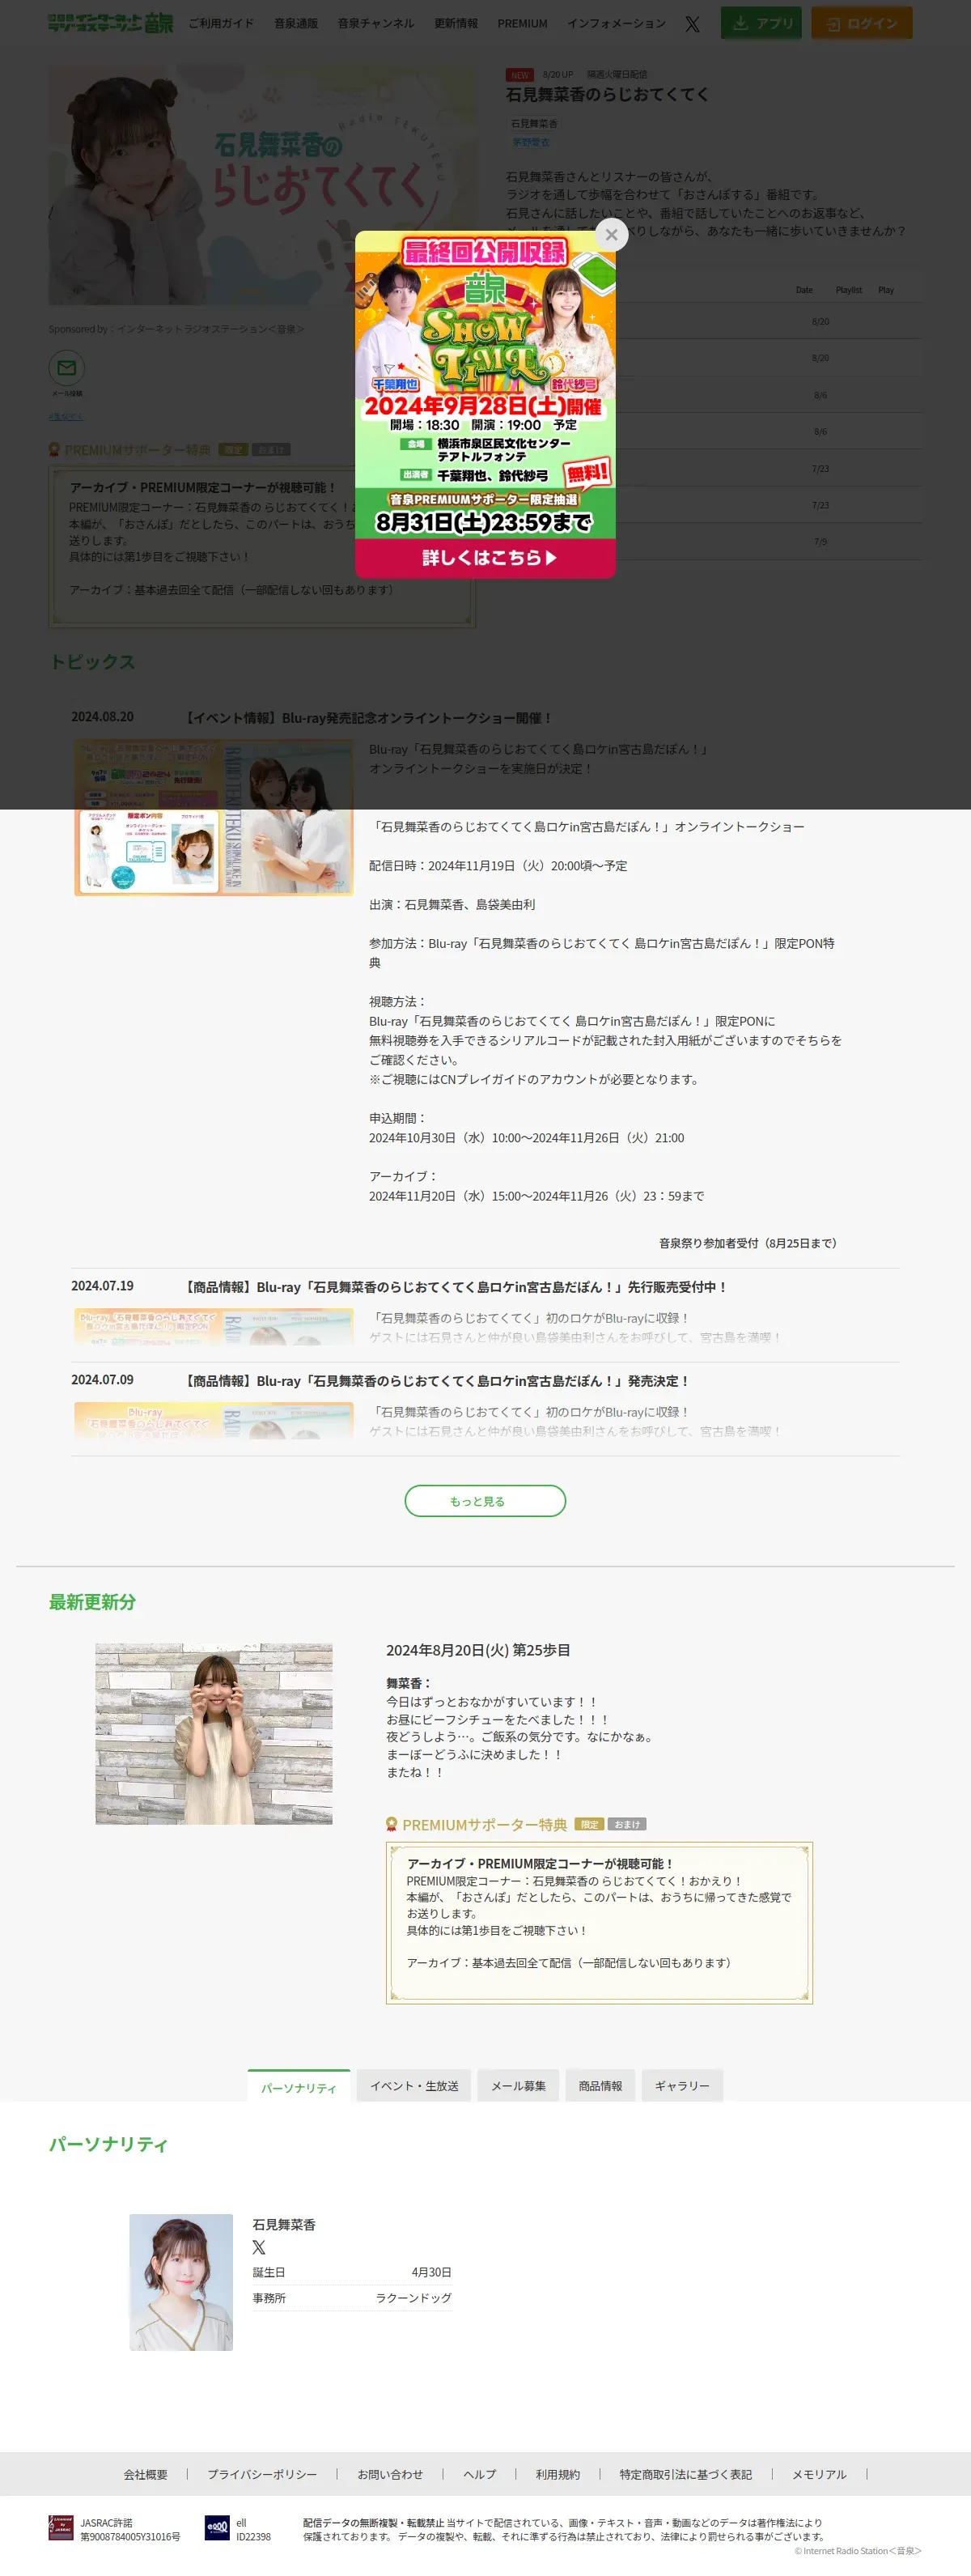Screen dimensions: 971x2576
Task: Open メモリアル footer link
Action: coord(819,2474)
